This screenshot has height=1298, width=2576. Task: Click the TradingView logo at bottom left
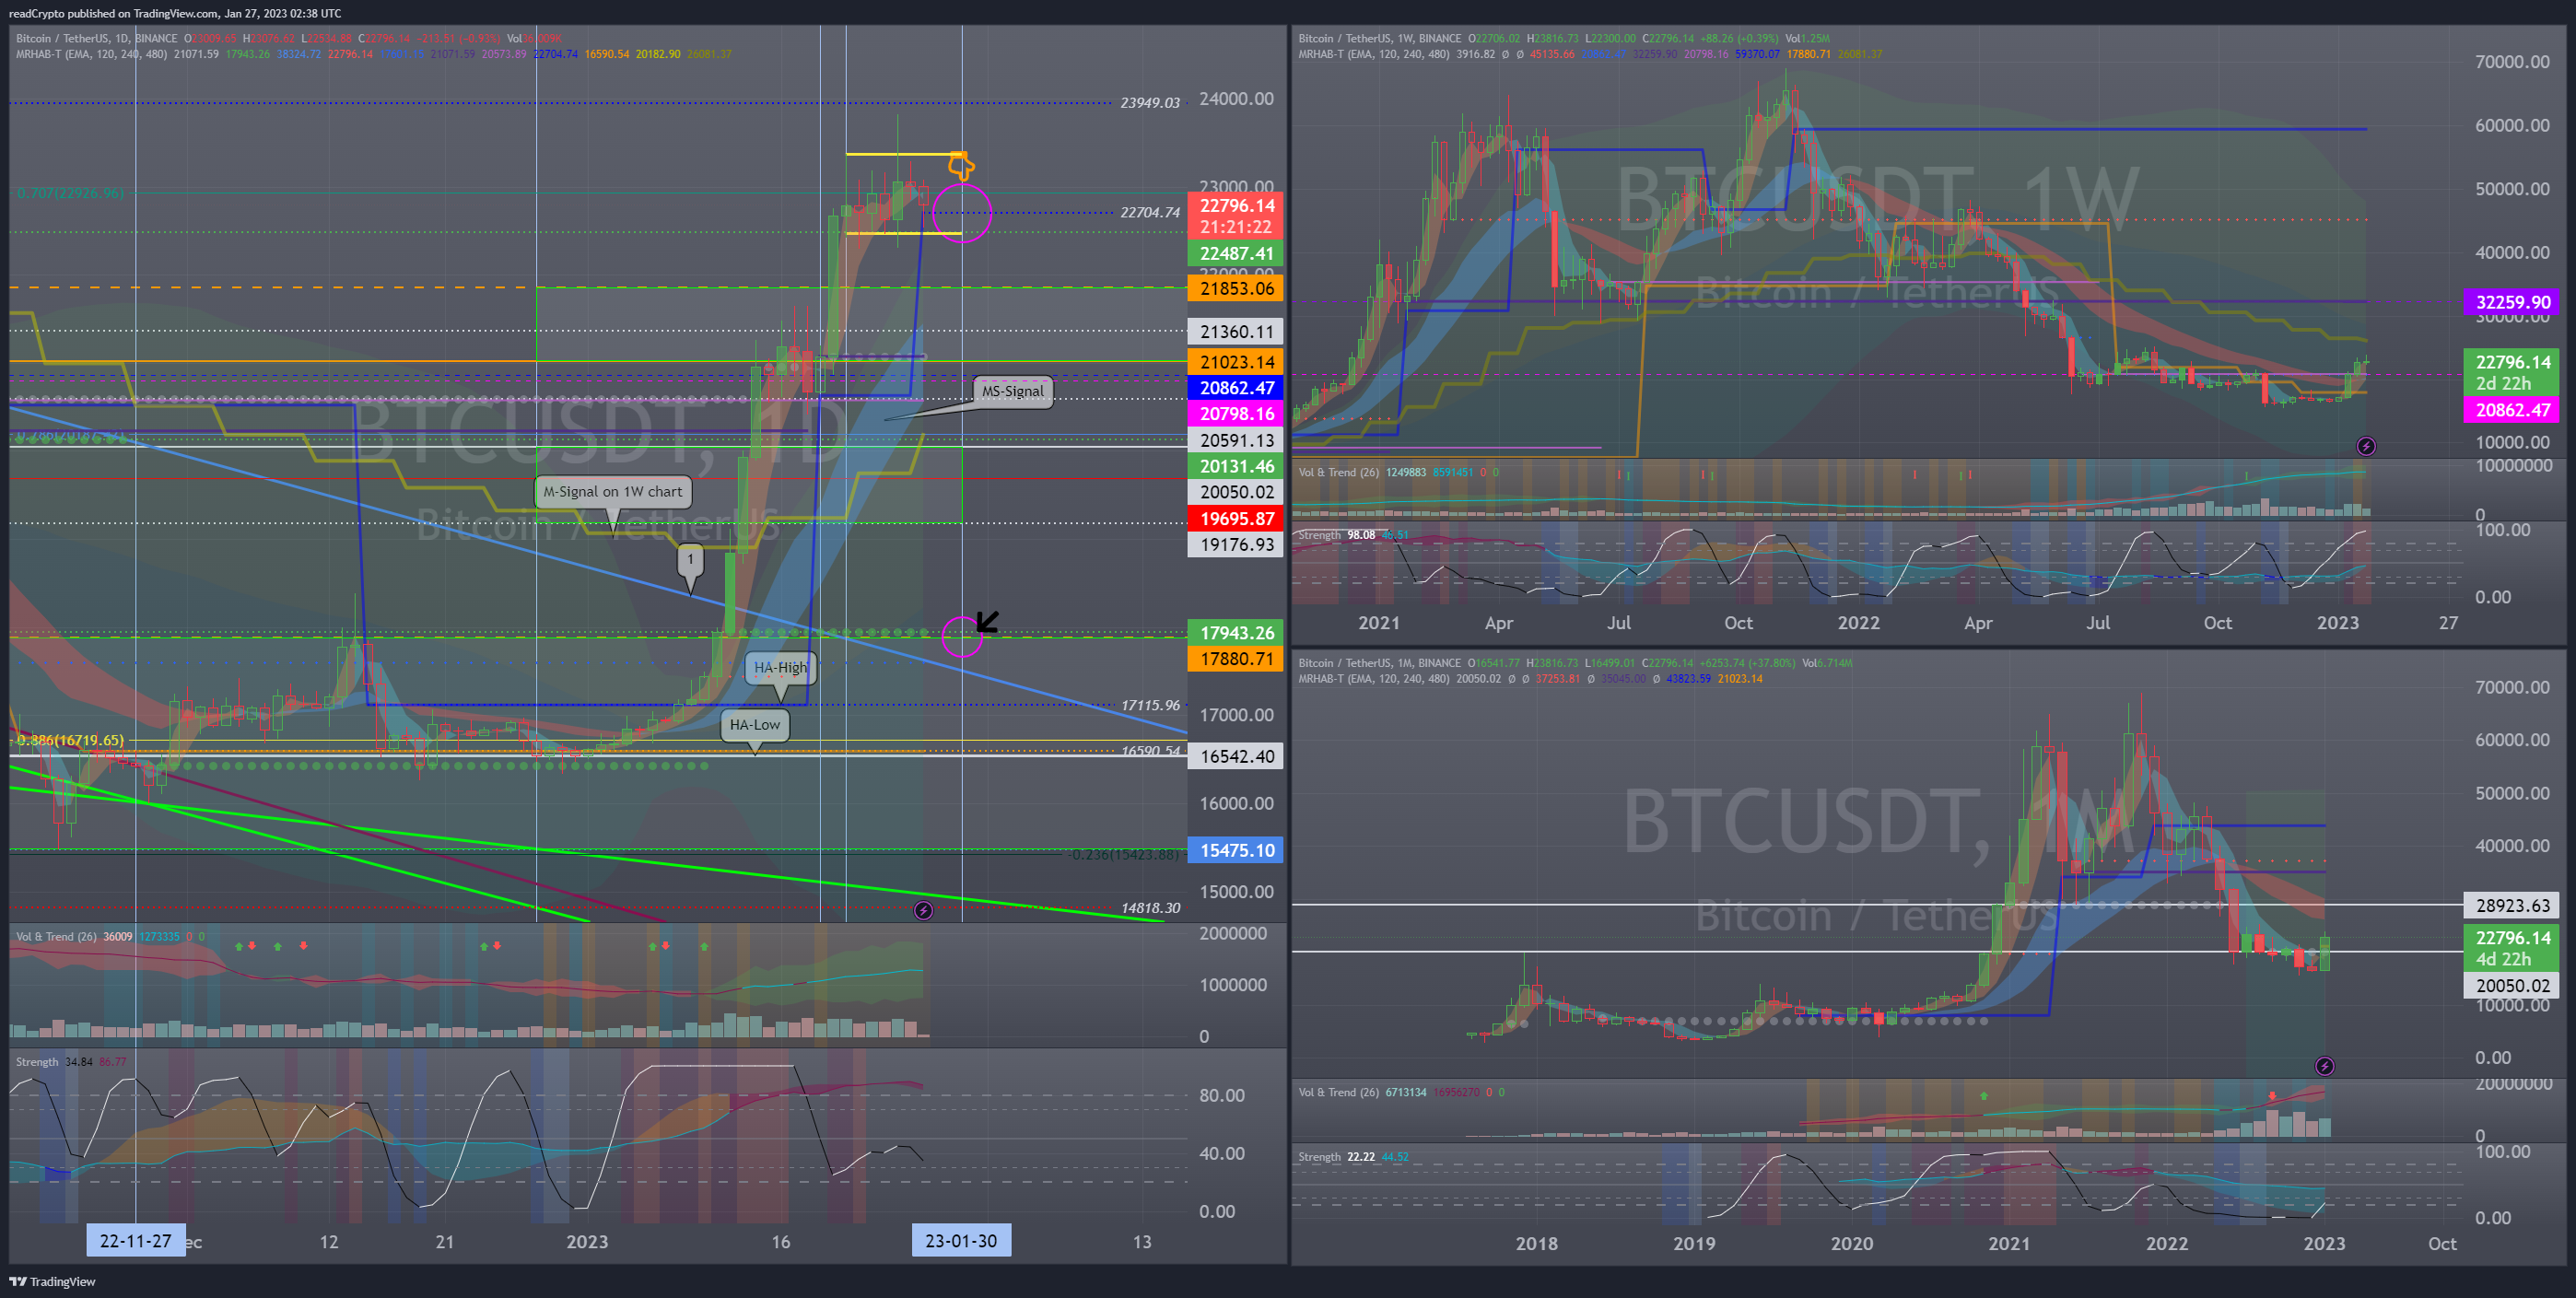(x=52, y=1281)
